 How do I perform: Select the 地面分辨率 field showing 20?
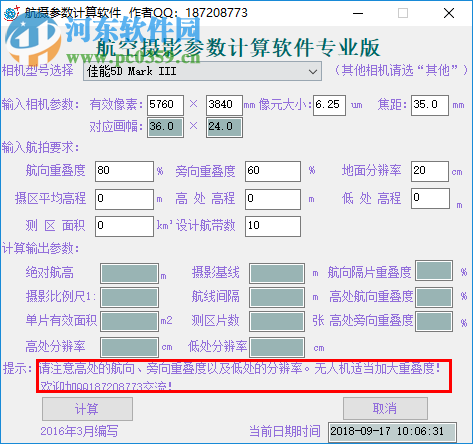[x=430, y=171]
